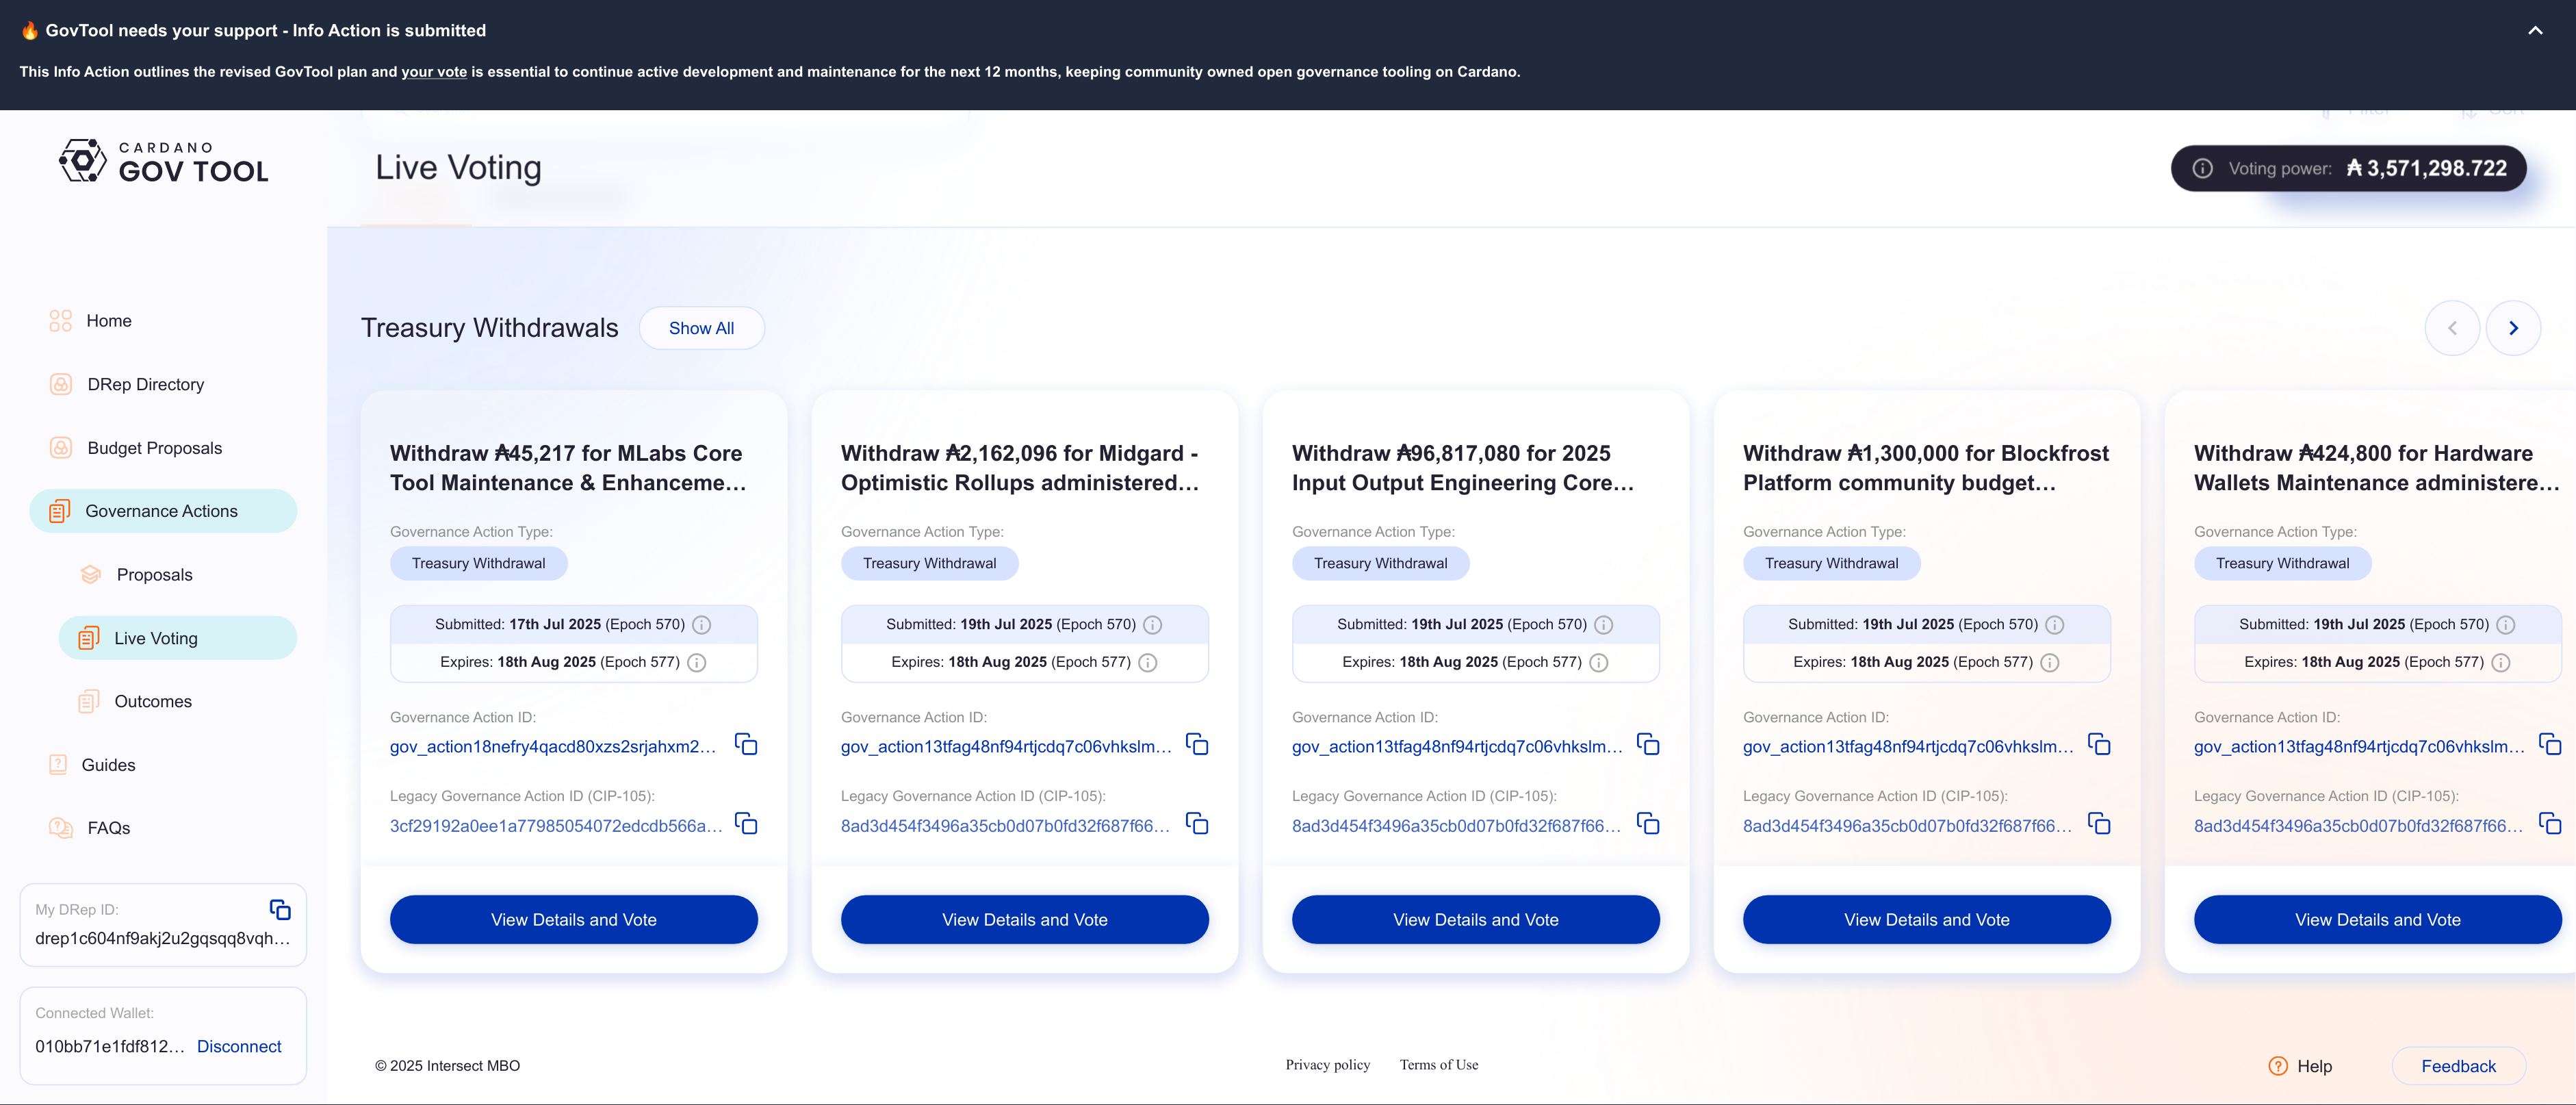Open Proposals submenu item
The height and width of the screenshot is (1105, 2576).
pyautogui.click(x=154, y=575)
